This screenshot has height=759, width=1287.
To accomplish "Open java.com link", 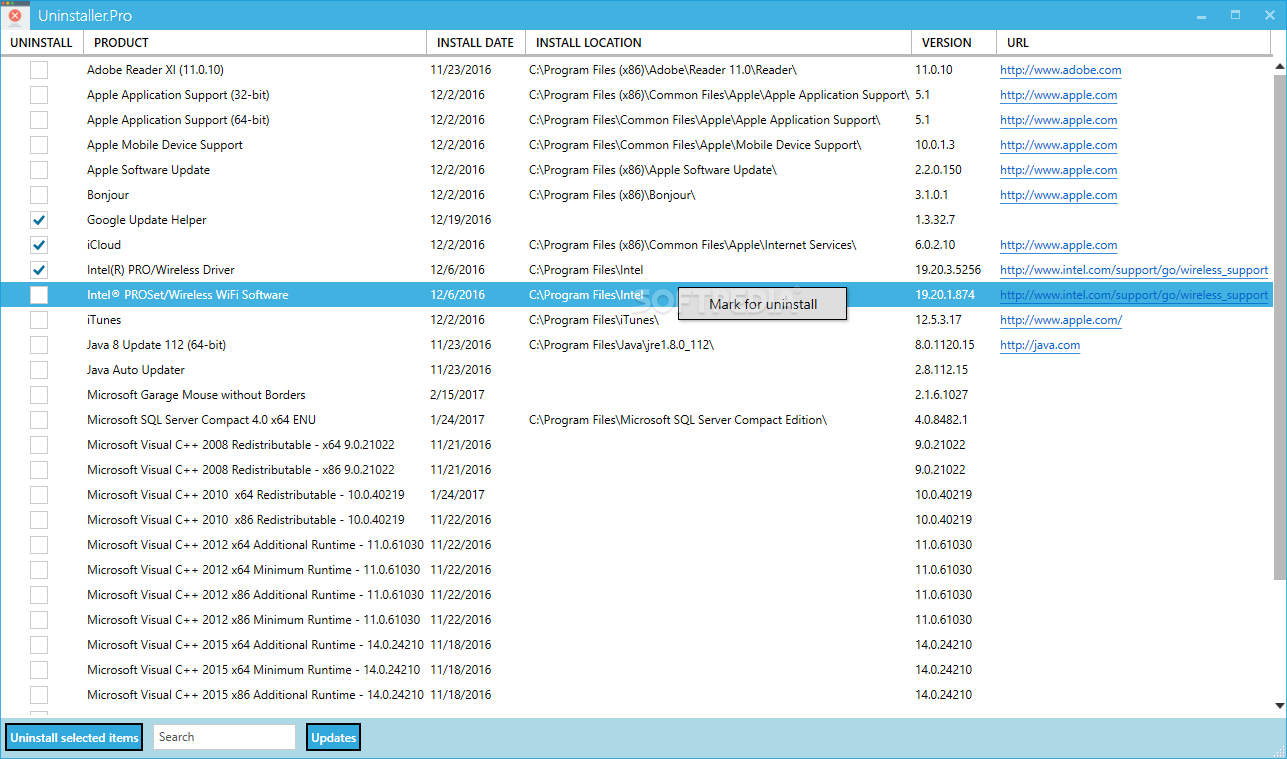I will (1040, 345).
